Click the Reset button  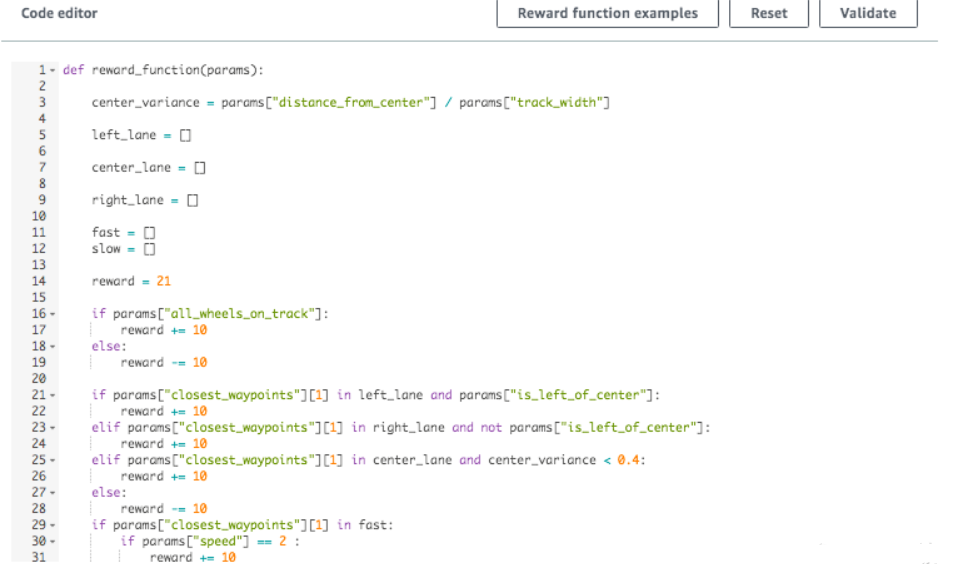(x=769, y=13)
